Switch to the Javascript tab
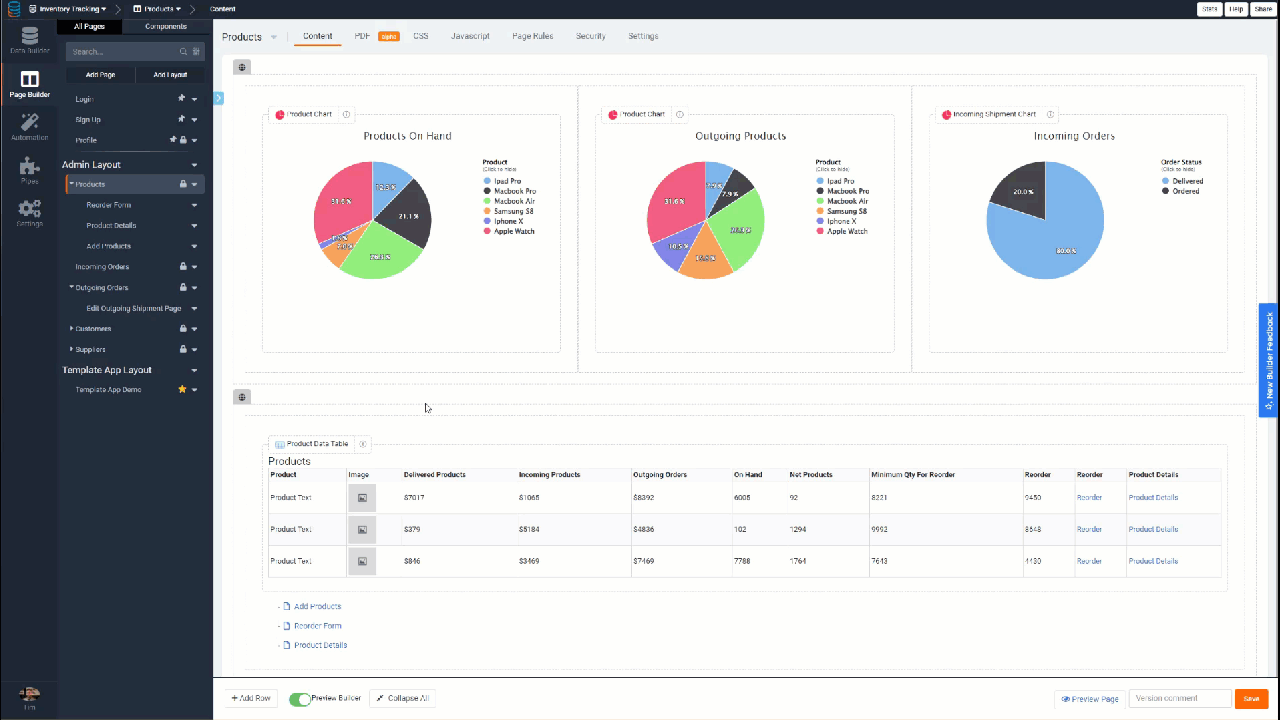The width and height of the screenshot is (1280, 720). (470, 36)
